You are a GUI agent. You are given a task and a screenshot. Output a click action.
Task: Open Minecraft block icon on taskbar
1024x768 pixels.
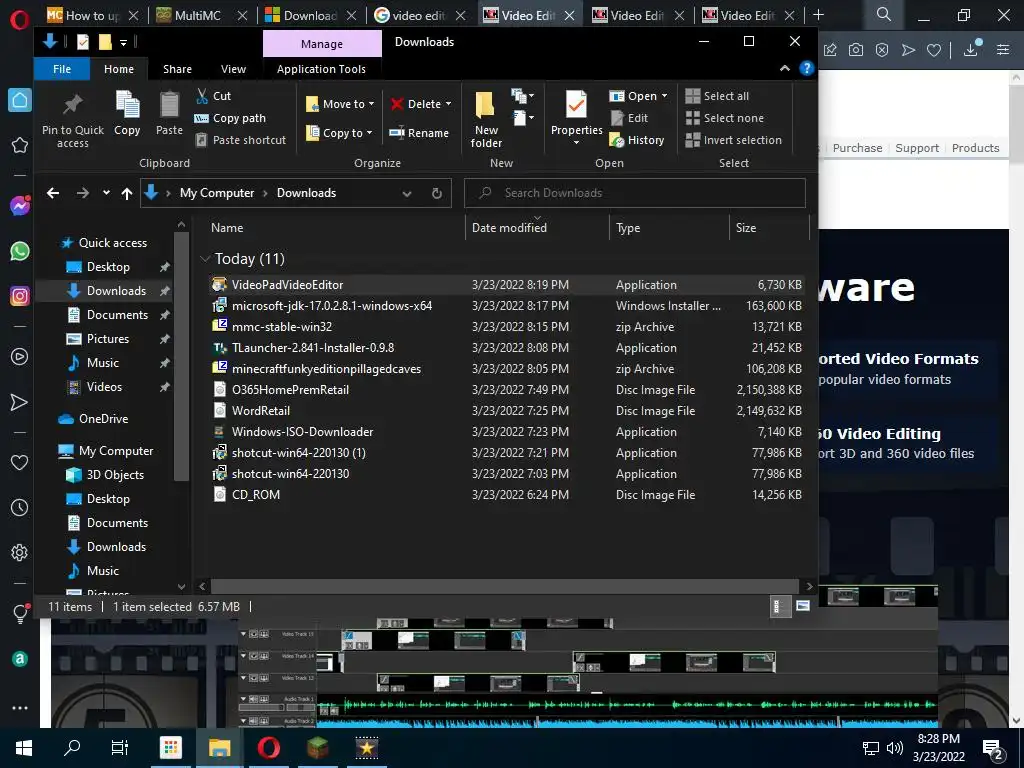(317, 748)
